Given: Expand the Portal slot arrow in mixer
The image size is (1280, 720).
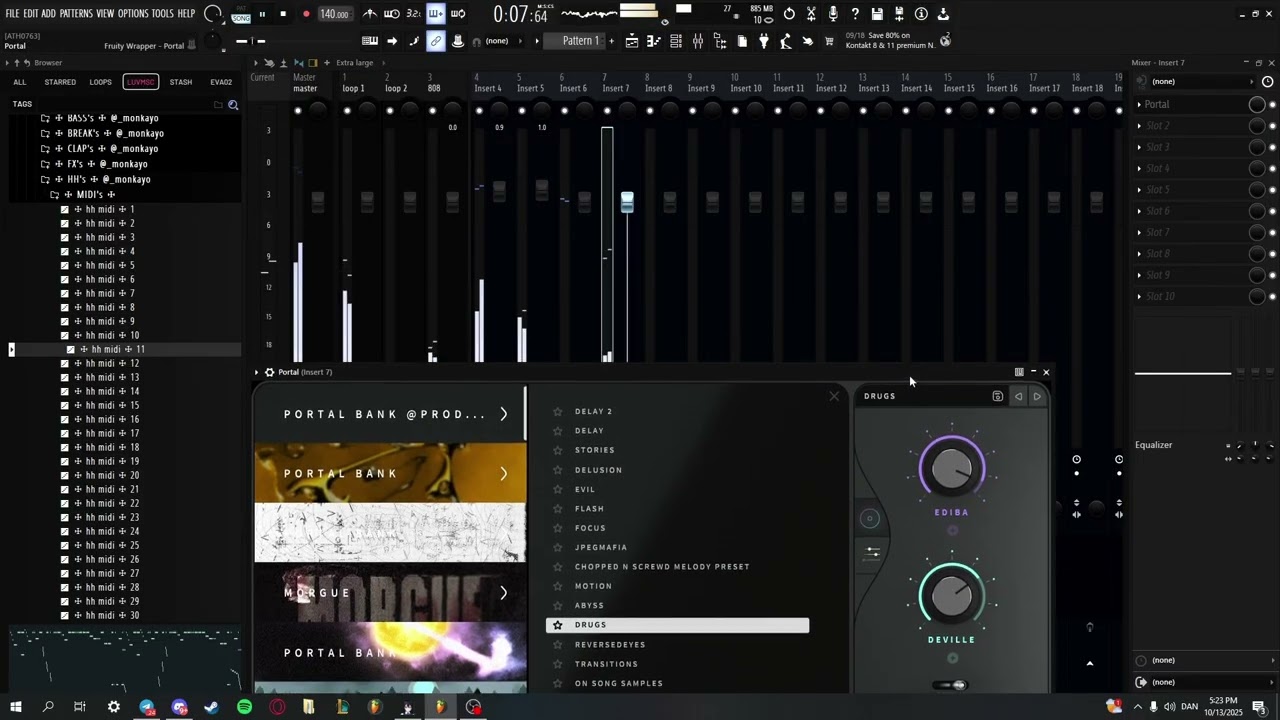Looking at the screenshot, I should coord(1139,104).
